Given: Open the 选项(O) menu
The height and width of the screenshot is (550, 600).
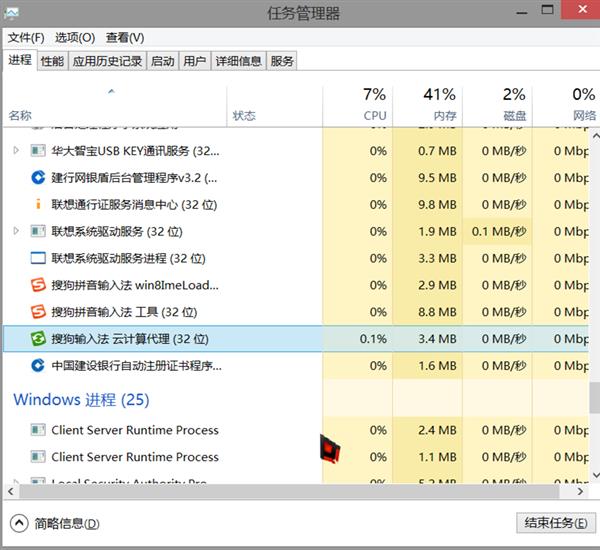Looking at the screenshot, I should point(75,38).
